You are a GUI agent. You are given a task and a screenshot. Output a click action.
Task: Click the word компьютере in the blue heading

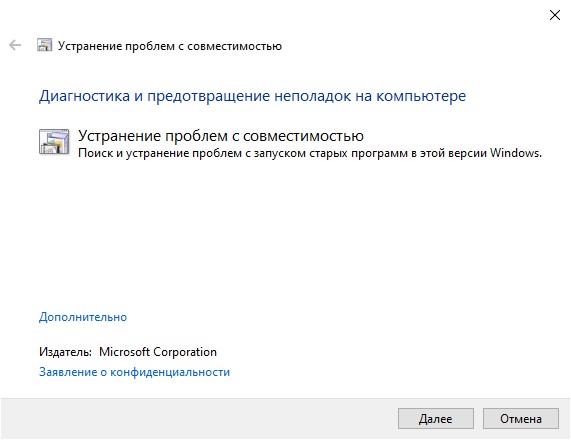coord(421,97)
